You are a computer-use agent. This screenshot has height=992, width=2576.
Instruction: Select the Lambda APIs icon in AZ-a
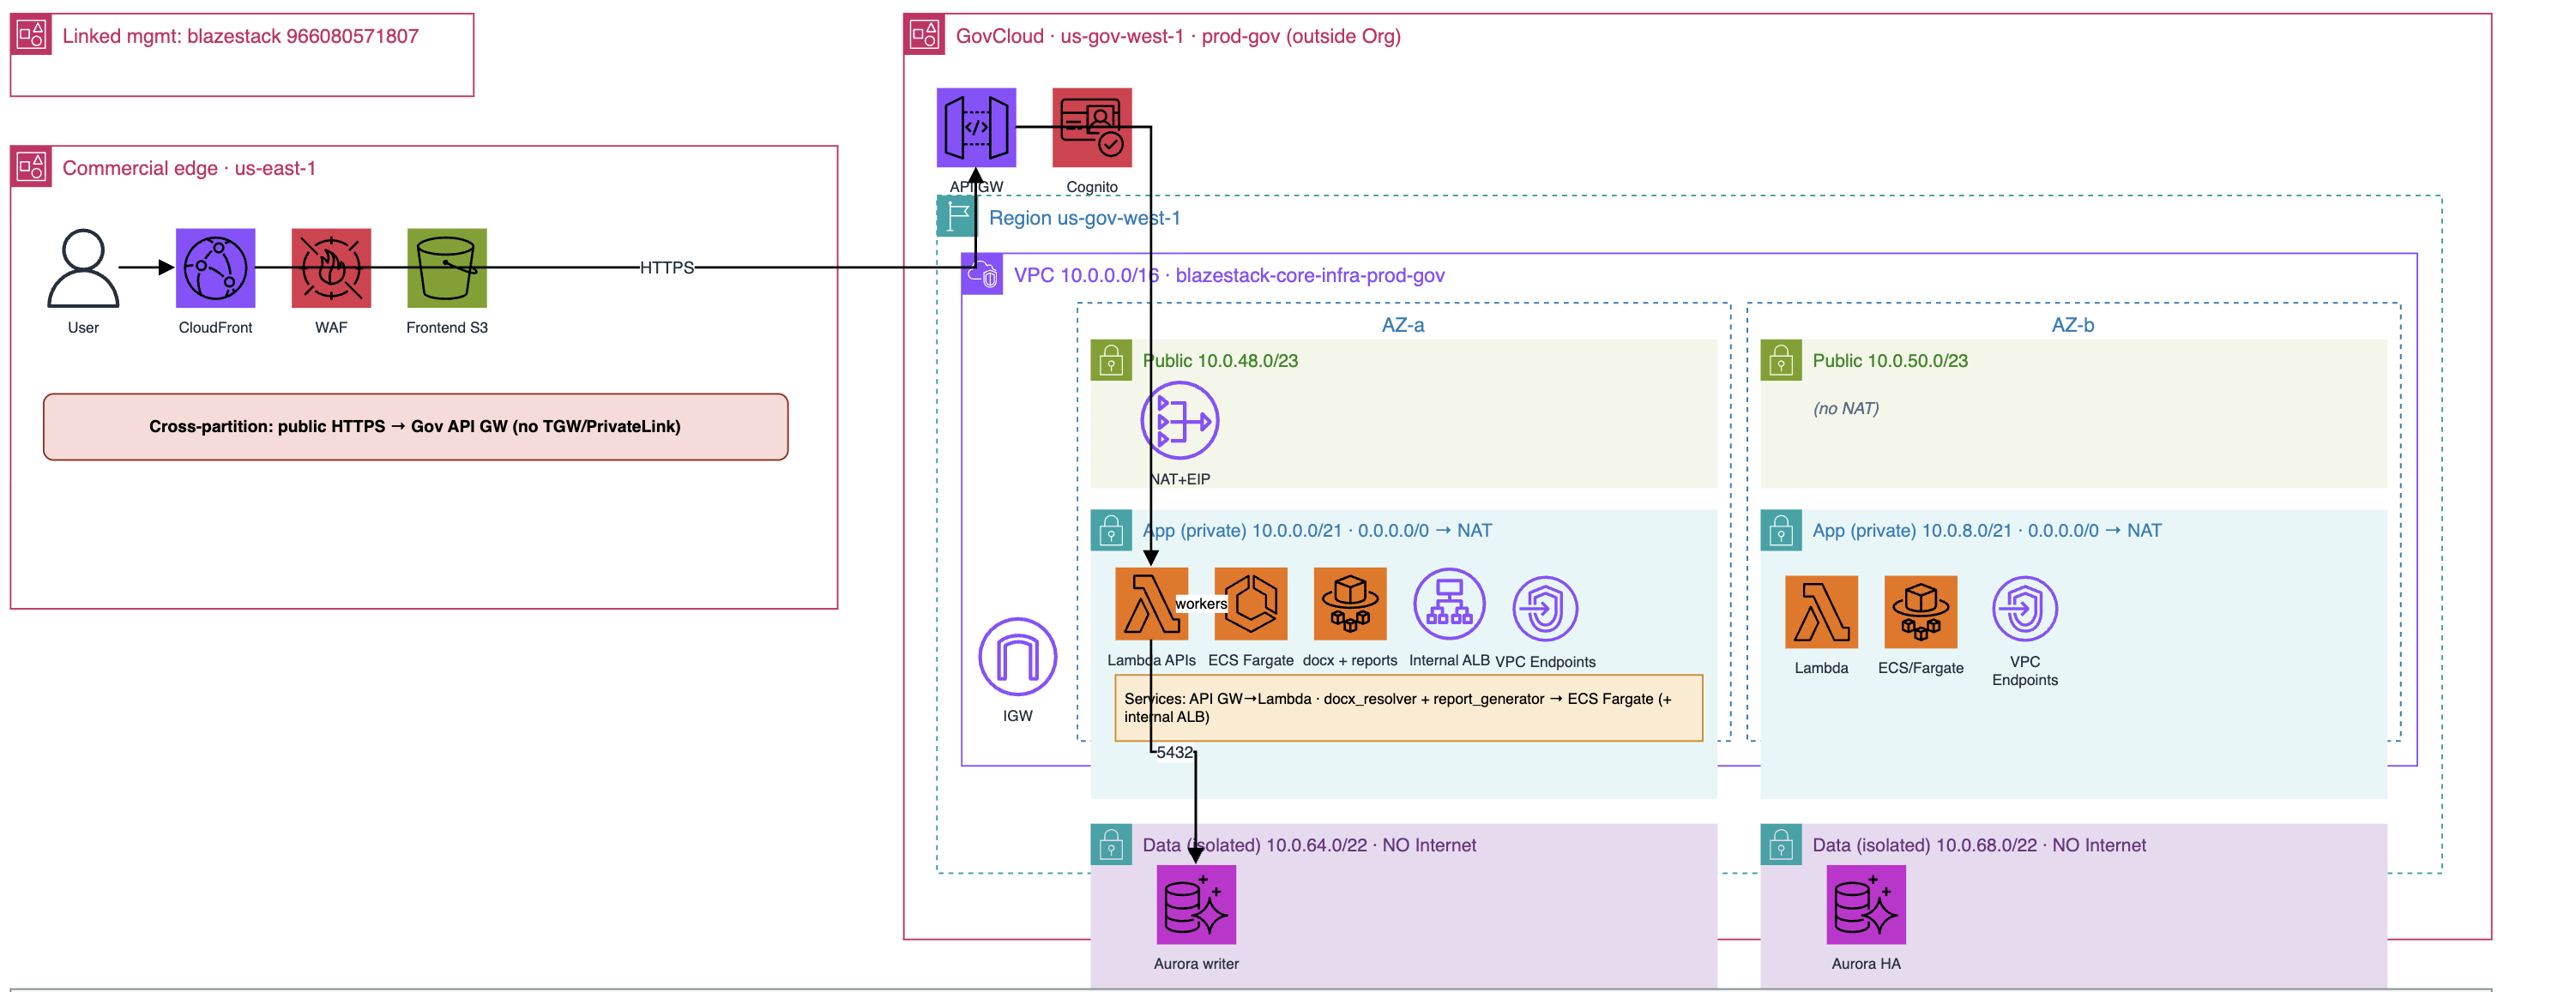pyautogui.click(x=1151, y=604)
